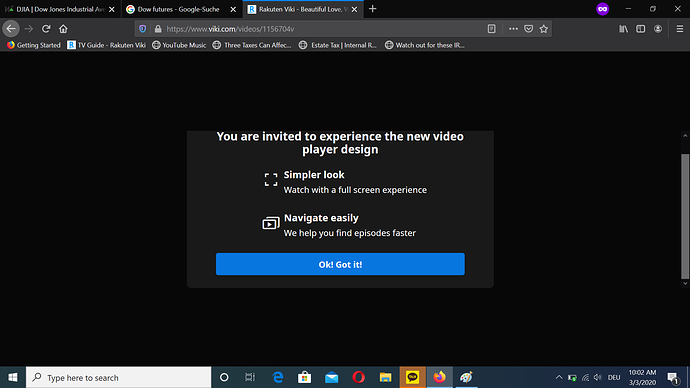Launch Opera browser from taskbar

pyautogui.click(x=359, y=377)
